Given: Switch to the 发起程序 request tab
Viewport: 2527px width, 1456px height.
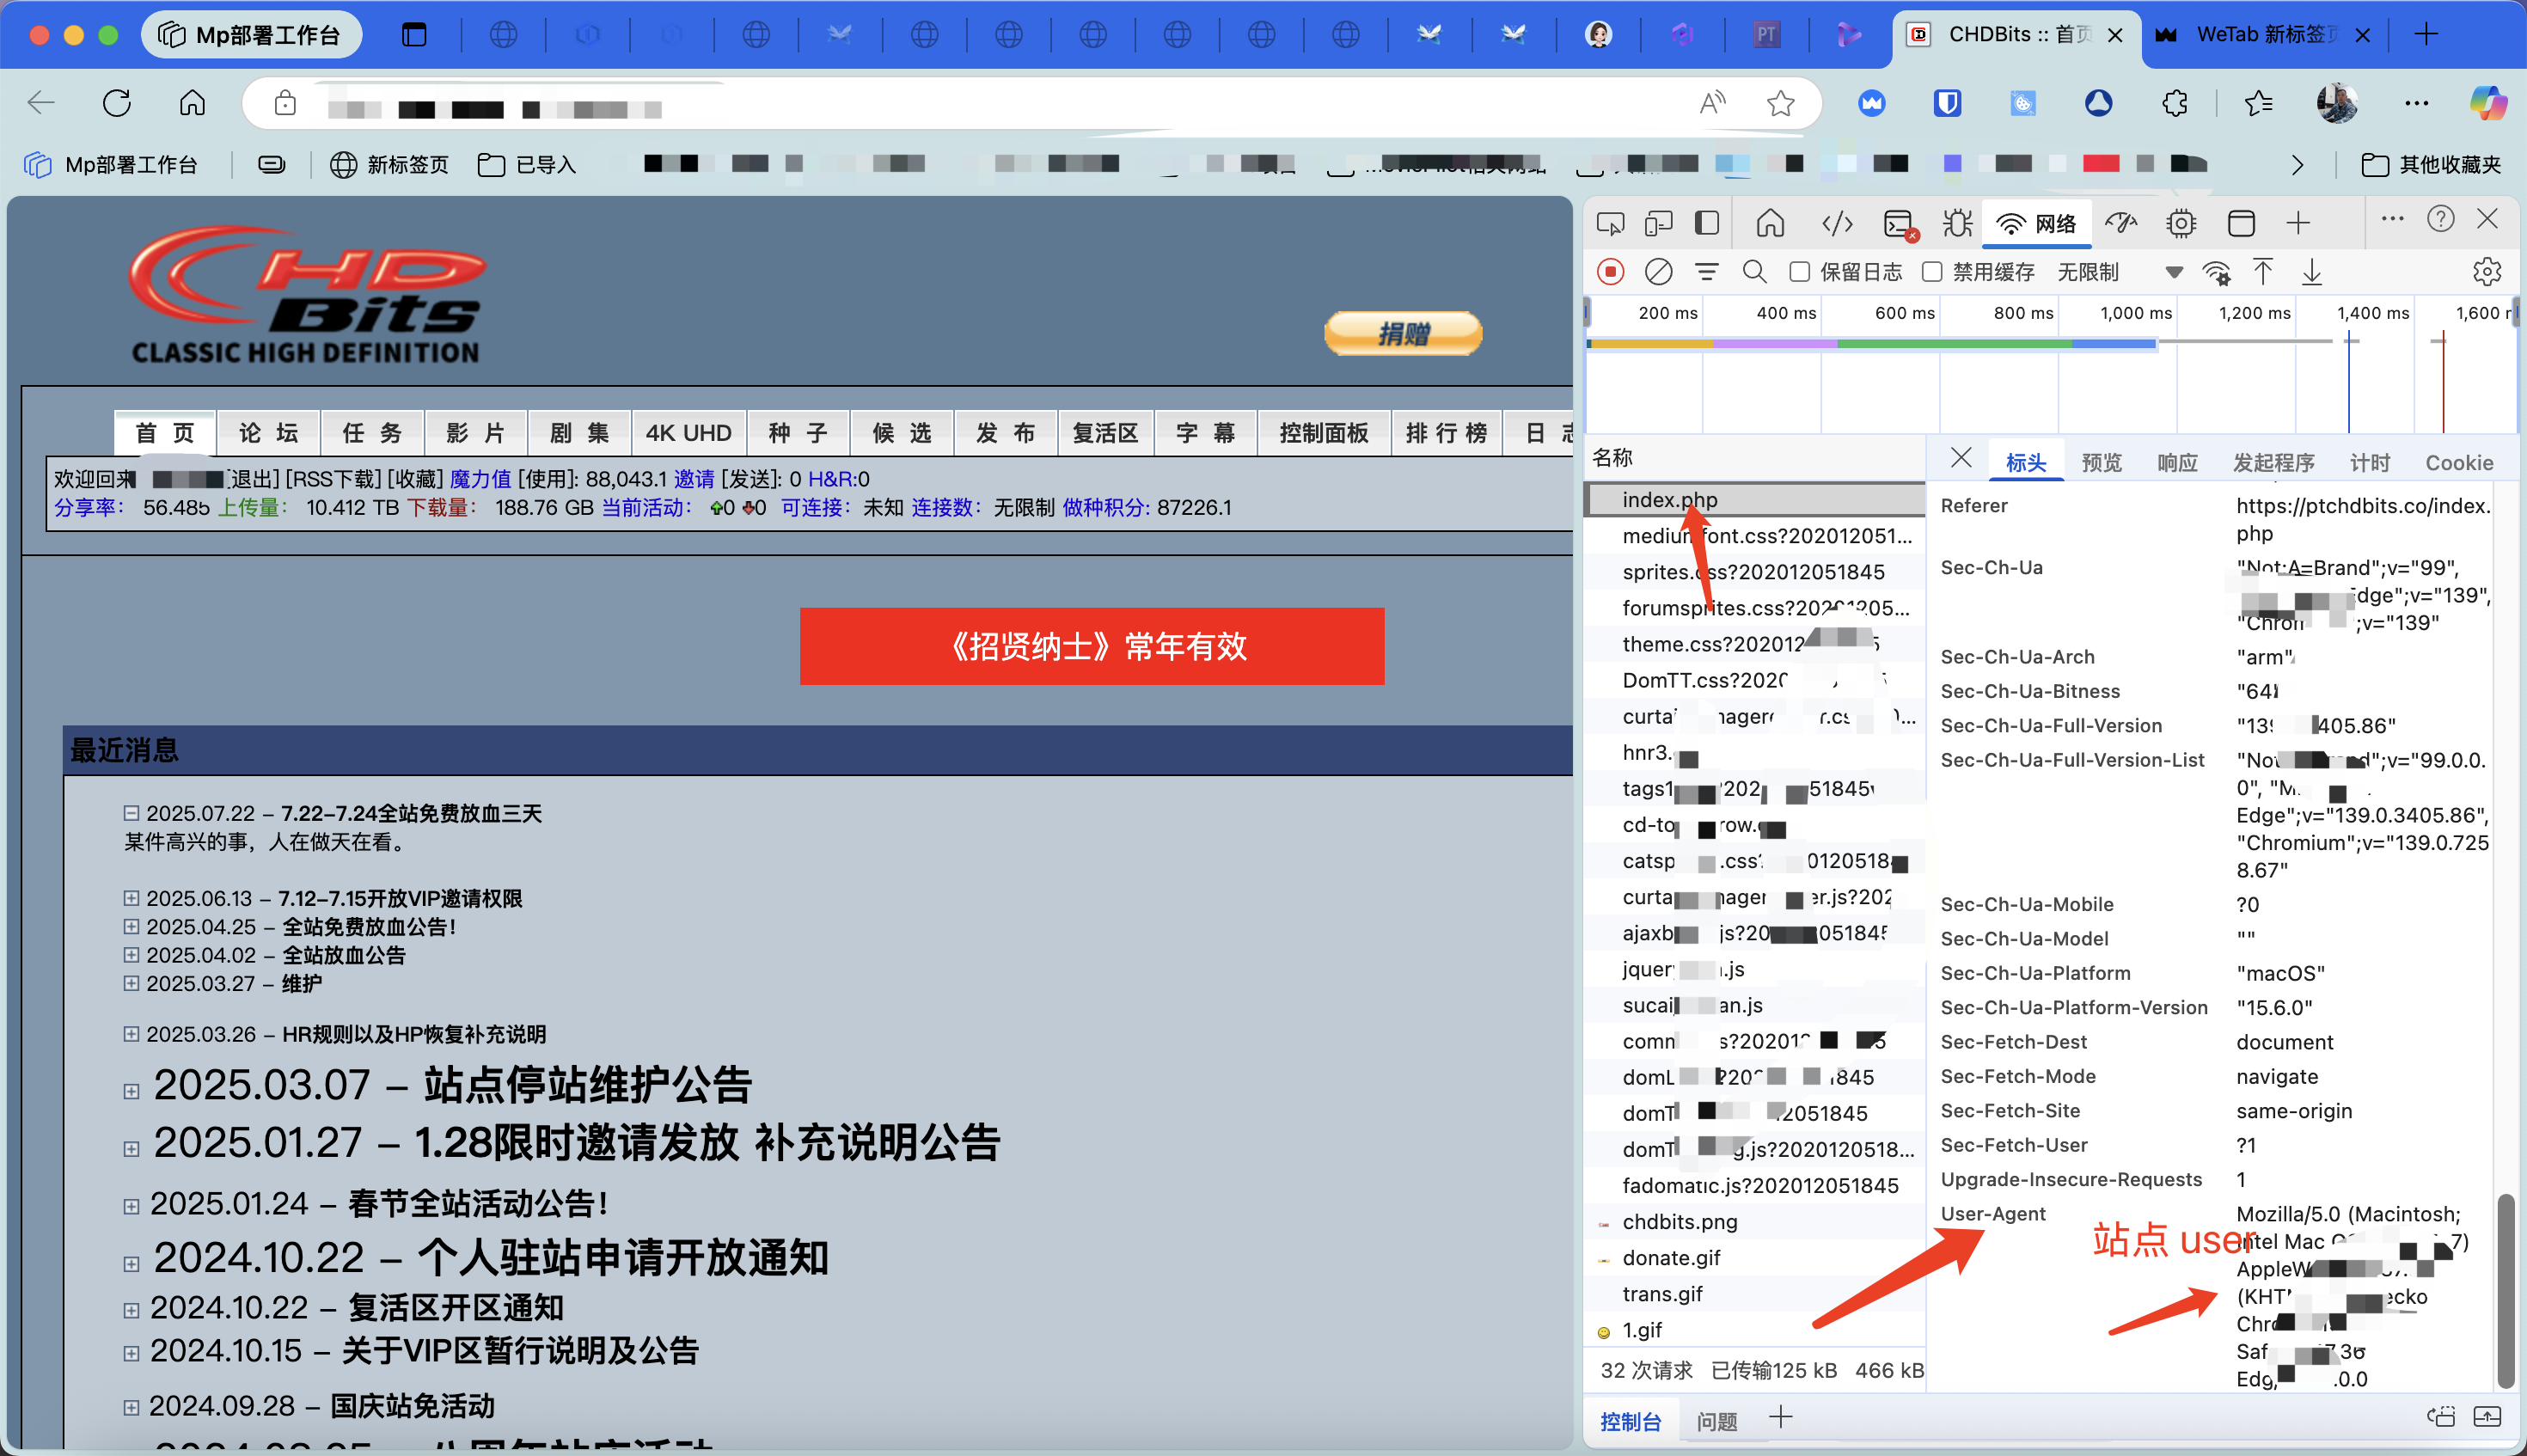Looking at the screenshot, I should tap(2273, 462).
